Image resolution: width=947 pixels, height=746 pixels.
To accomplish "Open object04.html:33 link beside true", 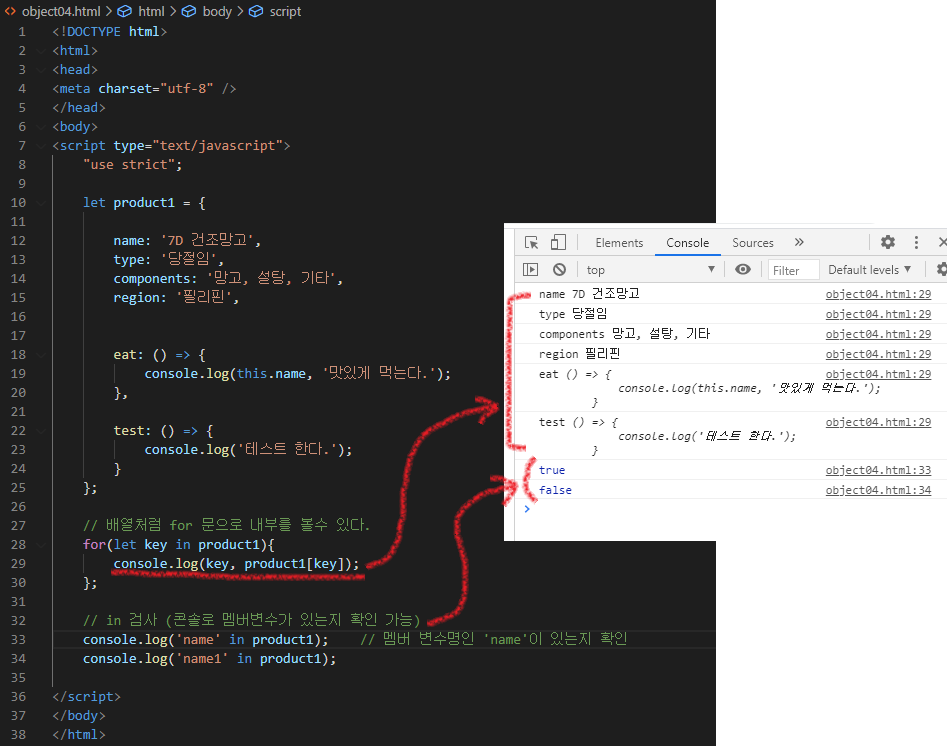I will [878, 470].
